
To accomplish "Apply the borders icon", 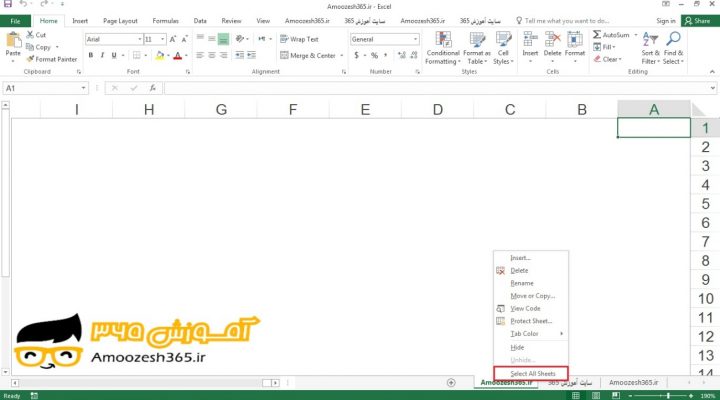I will pos(136,56).
